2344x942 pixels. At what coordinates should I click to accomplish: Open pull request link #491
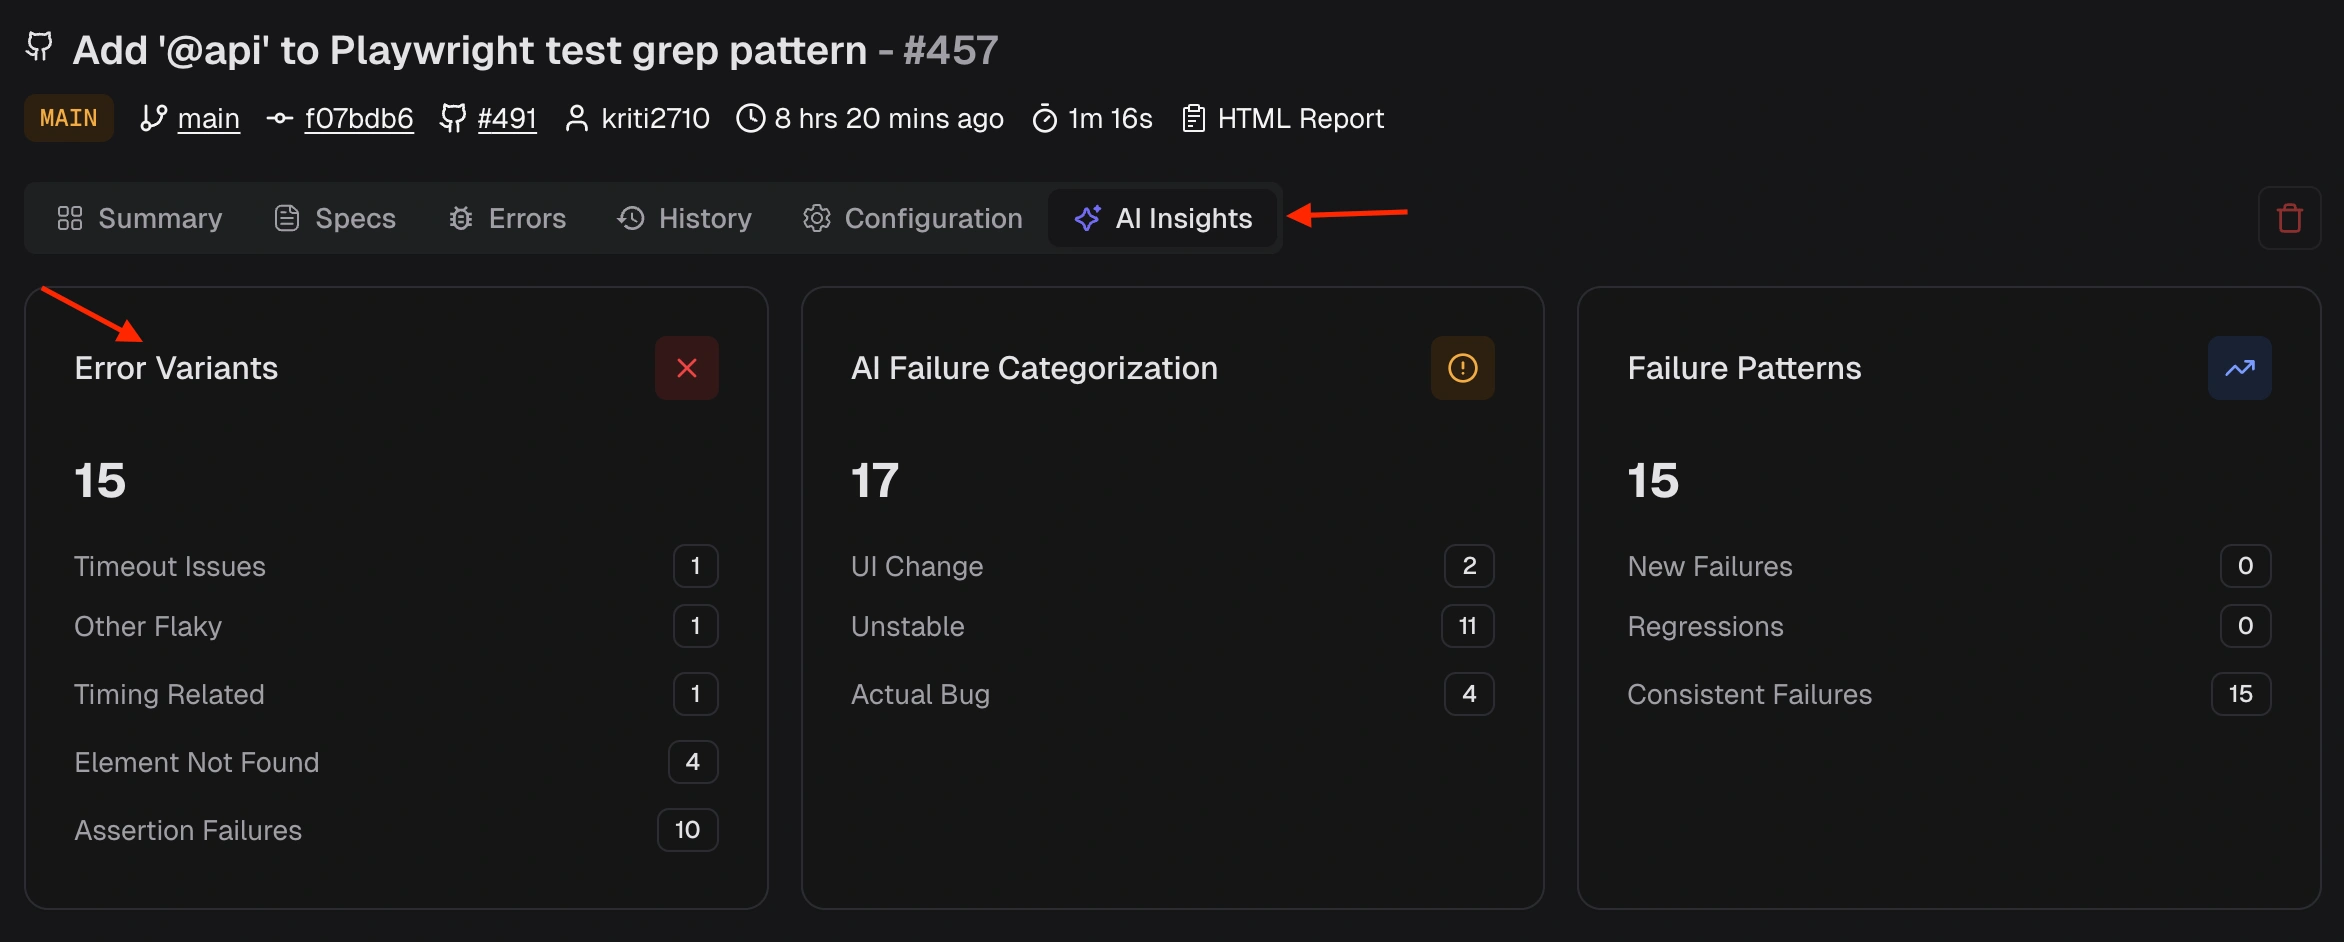click(507, 118)
